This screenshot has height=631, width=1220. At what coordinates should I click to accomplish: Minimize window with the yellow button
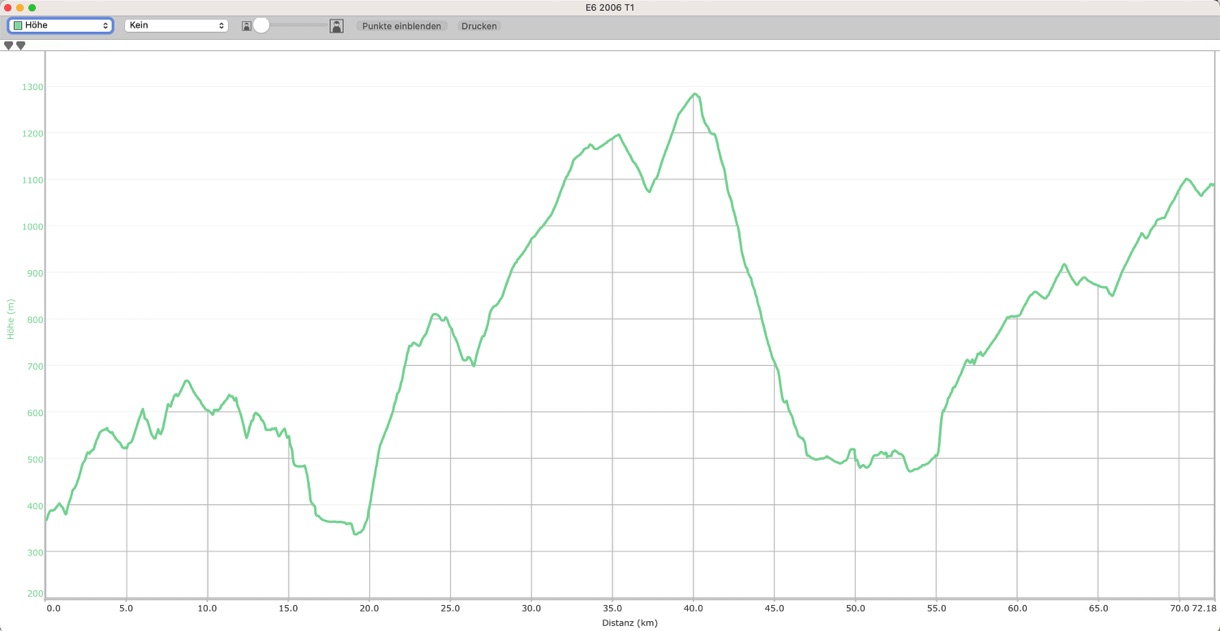coord(20,8)
